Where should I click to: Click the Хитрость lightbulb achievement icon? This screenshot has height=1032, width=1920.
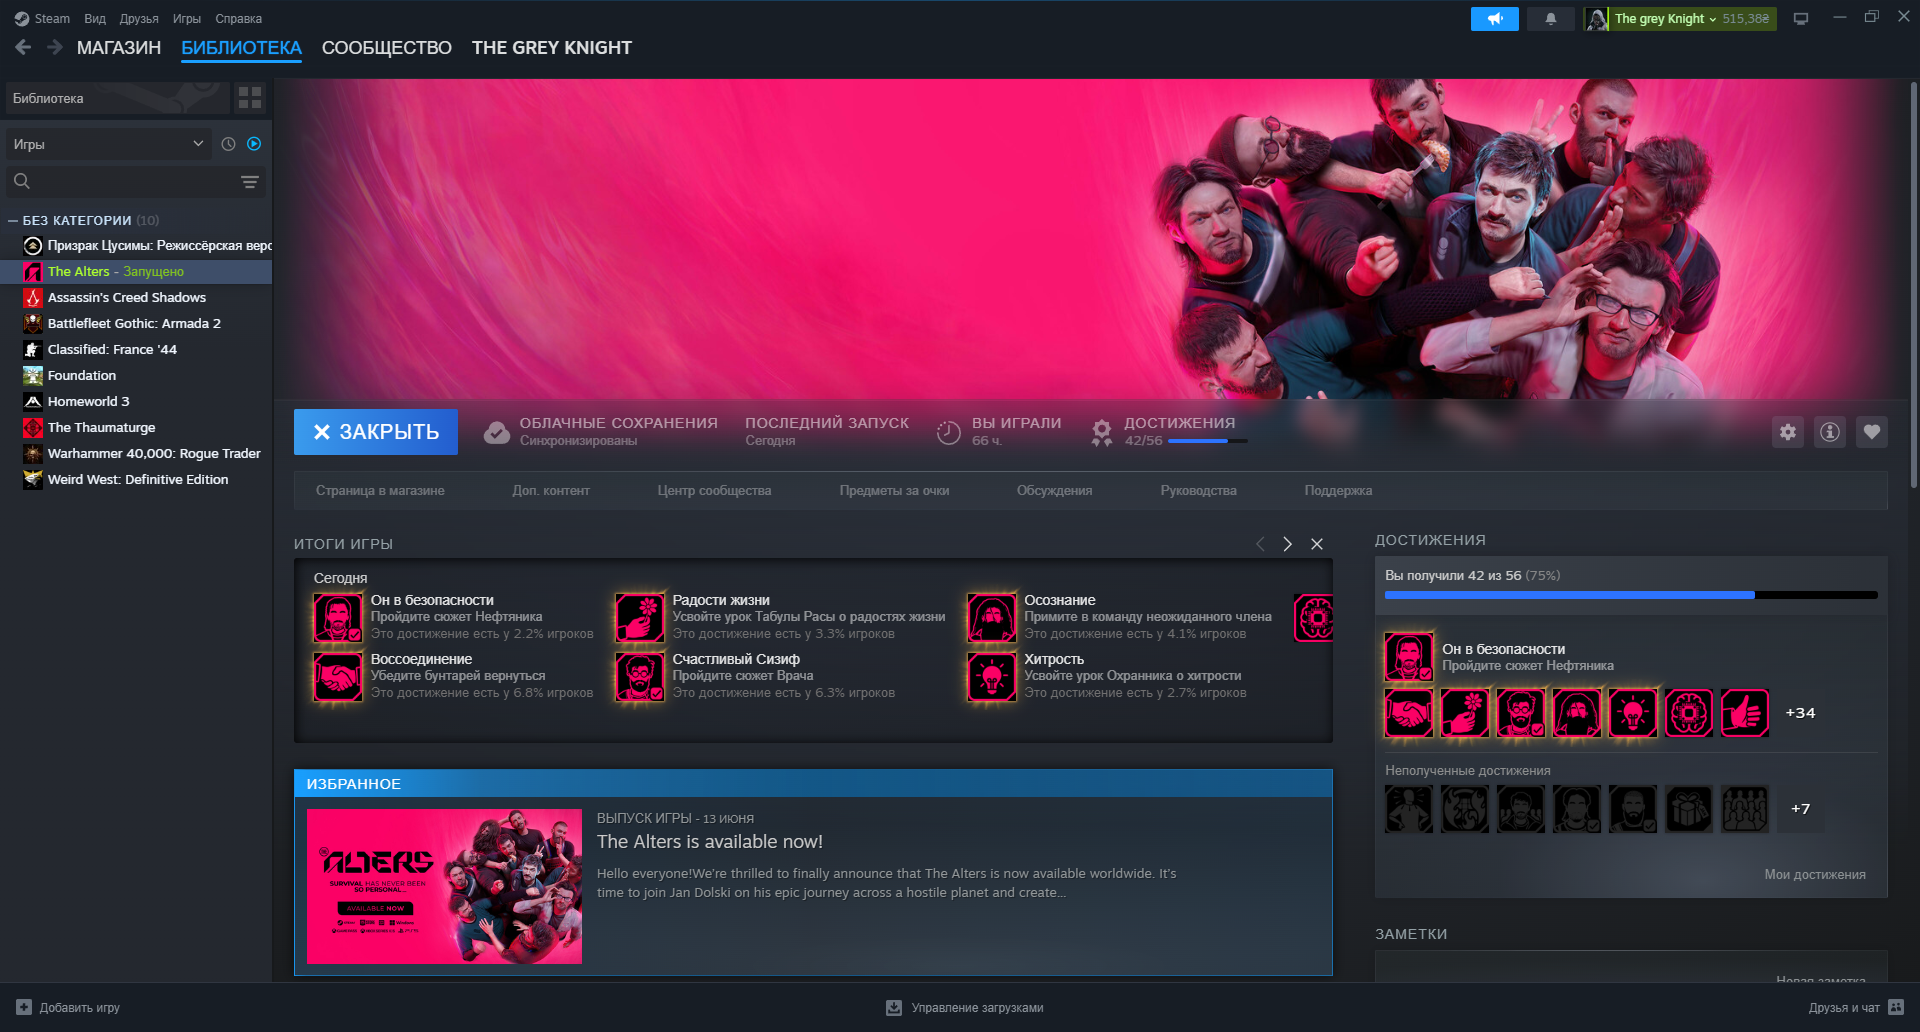[x=992, y=677]
